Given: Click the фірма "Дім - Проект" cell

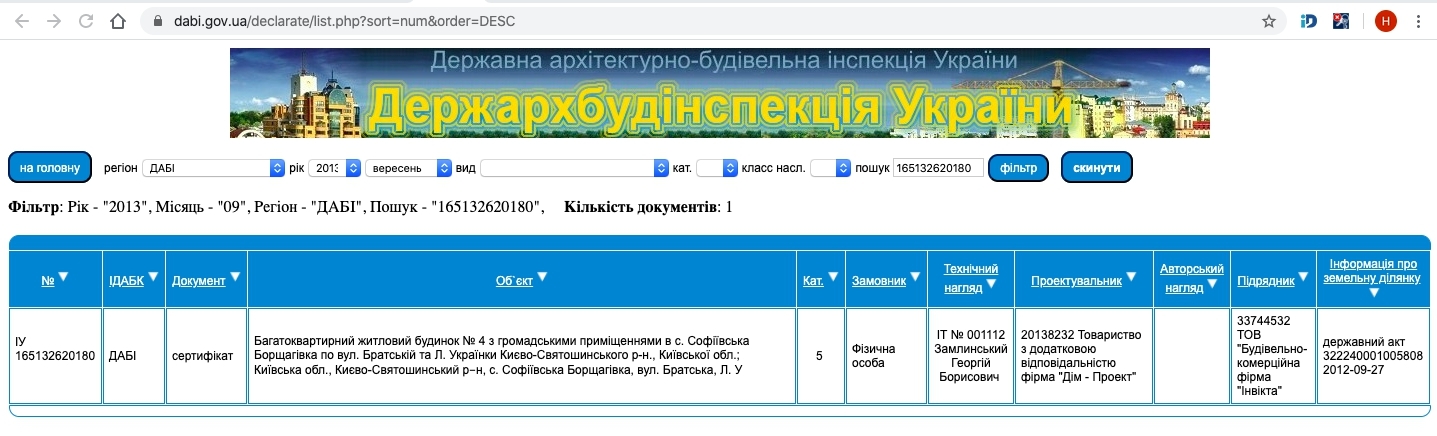Looking at the screenshot, I should [1084, 356].
